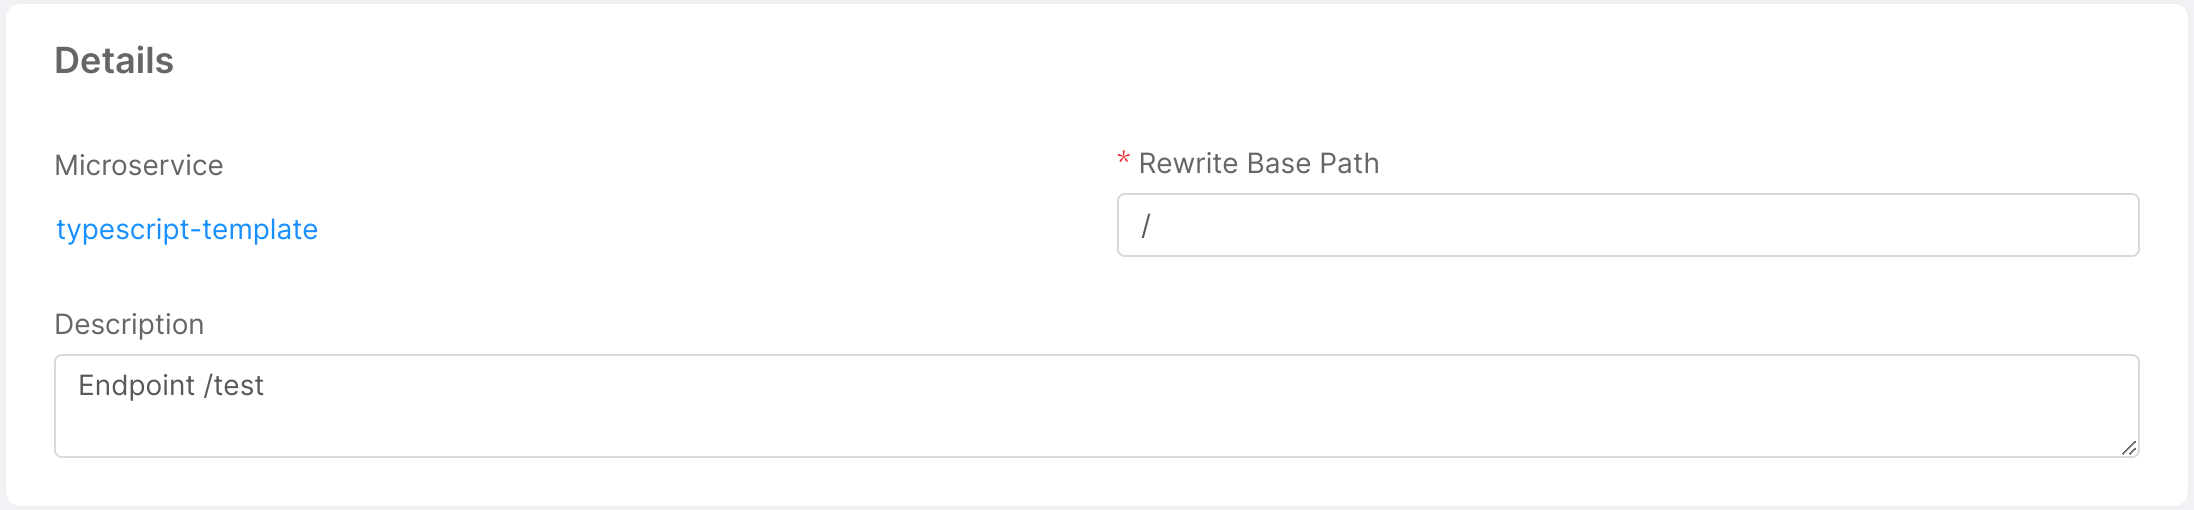Click the Rewrite Base Path label

(1259, 163)
